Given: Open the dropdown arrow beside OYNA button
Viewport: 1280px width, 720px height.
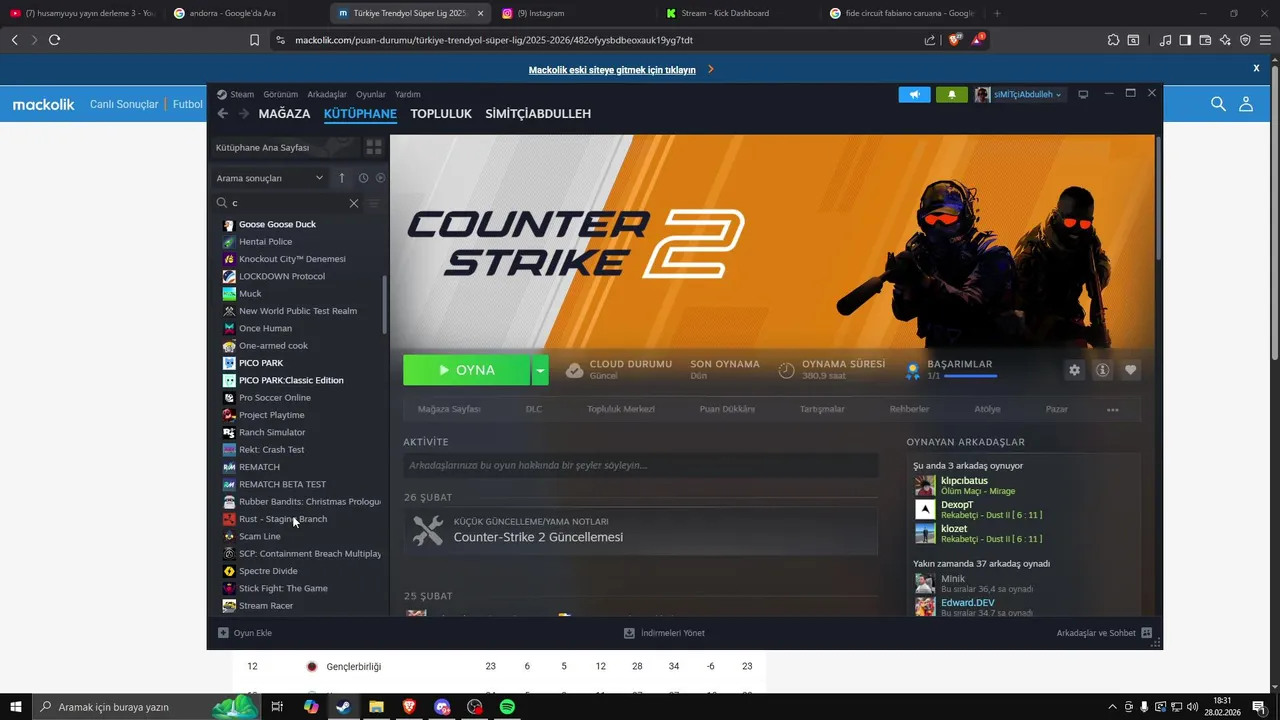Looking at the screenshot, I should click(x=540, y=370).
